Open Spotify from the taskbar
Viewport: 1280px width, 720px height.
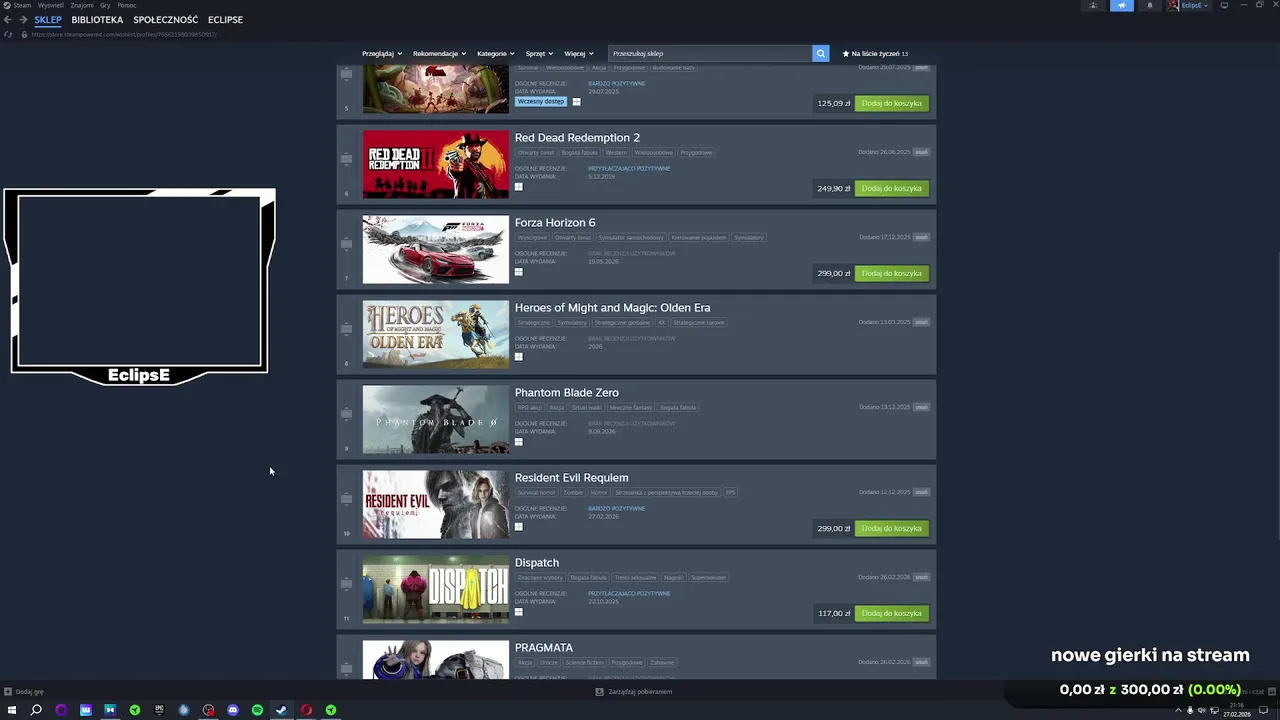(257, 710)
